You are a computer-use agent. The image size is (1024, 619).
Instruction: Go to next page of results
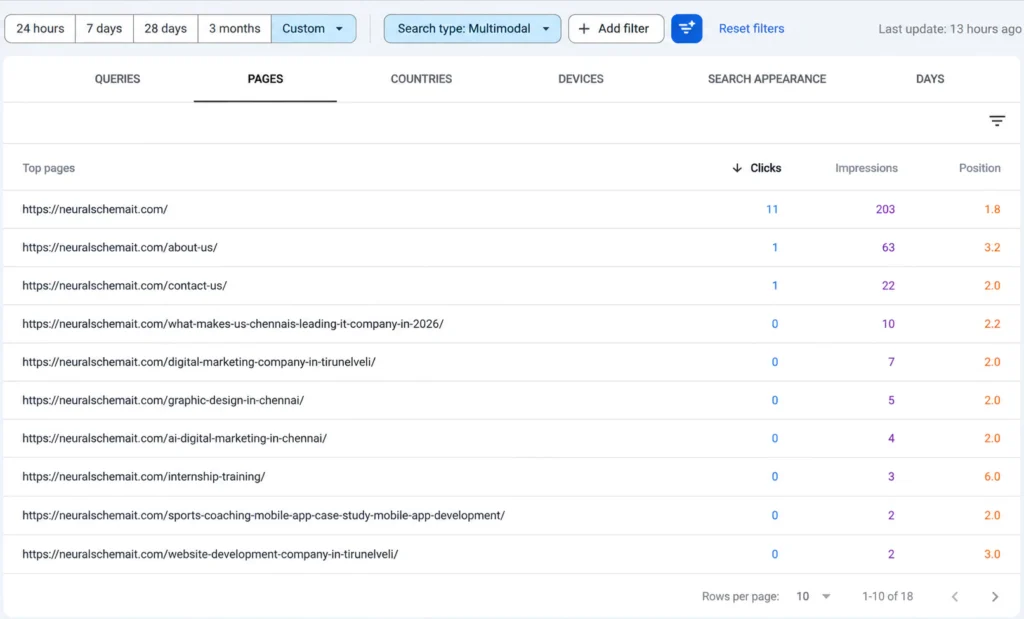(995, 596)
